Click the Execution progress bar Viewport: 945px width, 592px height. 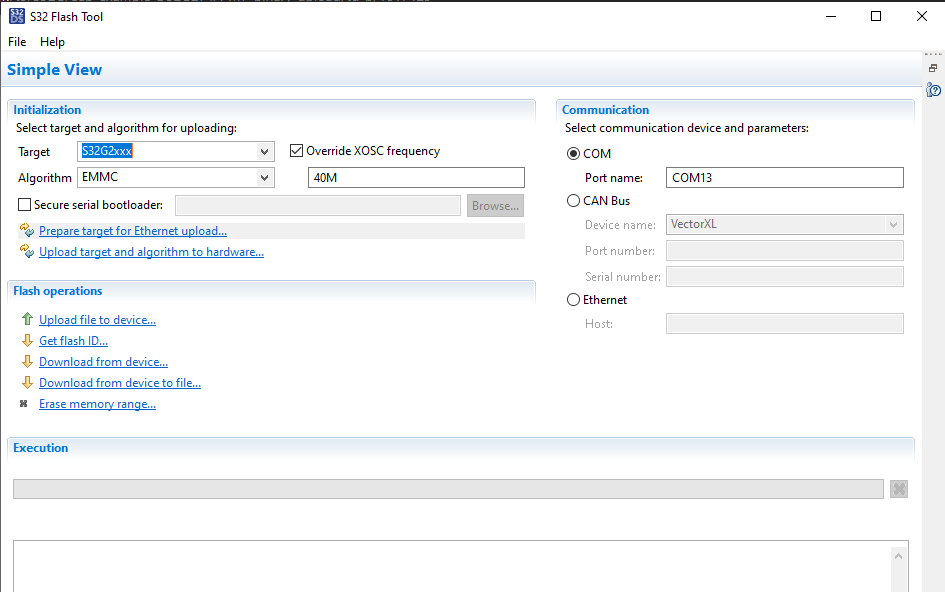[x=447, y=488]
